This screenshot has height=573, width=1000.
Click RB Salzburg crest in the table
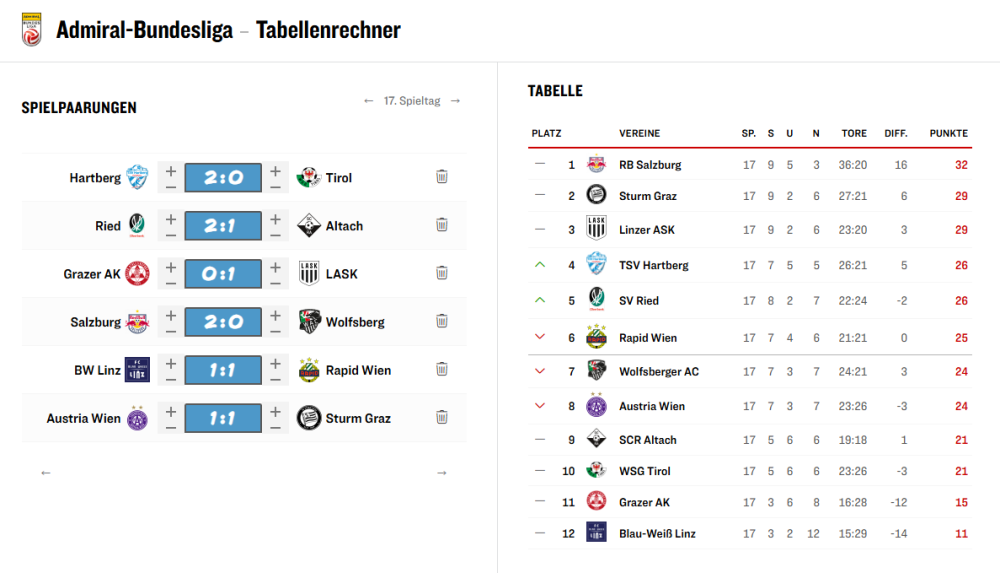[x=597, y=165]
